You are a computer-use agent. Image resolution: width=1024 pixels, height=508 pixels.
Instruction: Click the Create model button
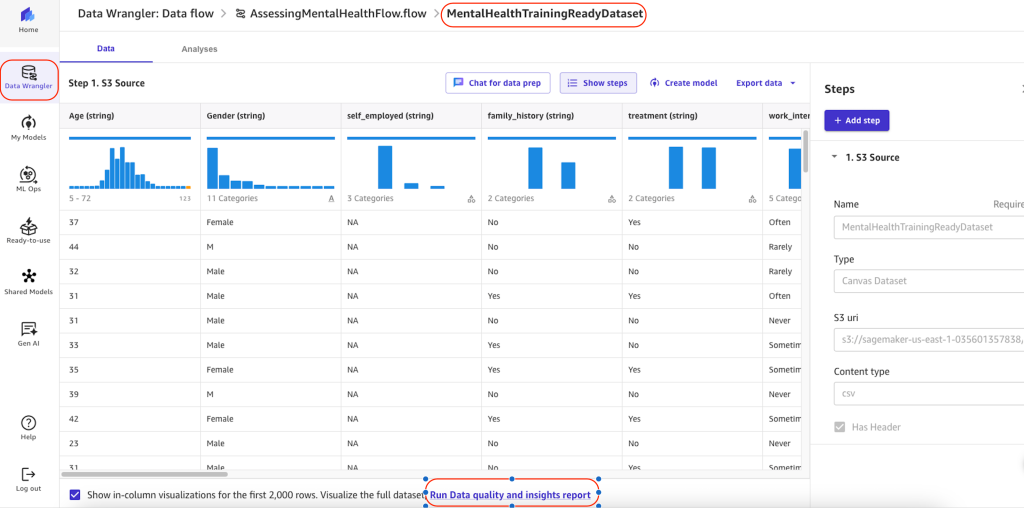point(684,83)
